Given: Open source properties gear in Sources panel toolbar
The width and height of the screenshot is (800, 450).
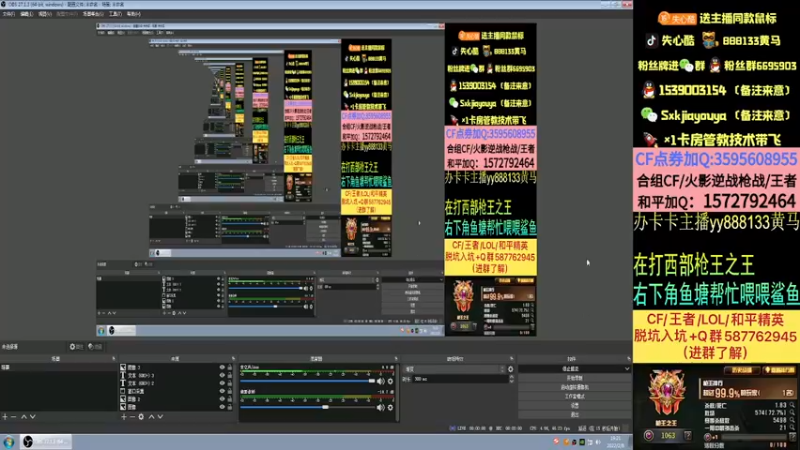Looking at the screenshot, I should click(141, 417).
